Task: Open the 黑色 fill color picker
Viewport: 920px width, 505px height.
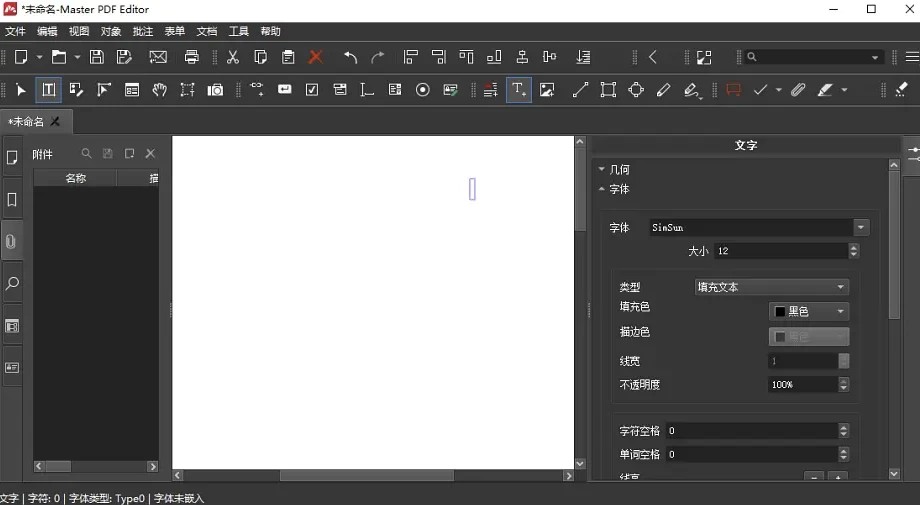Action: pyautogui.click(x=808, y=311)
